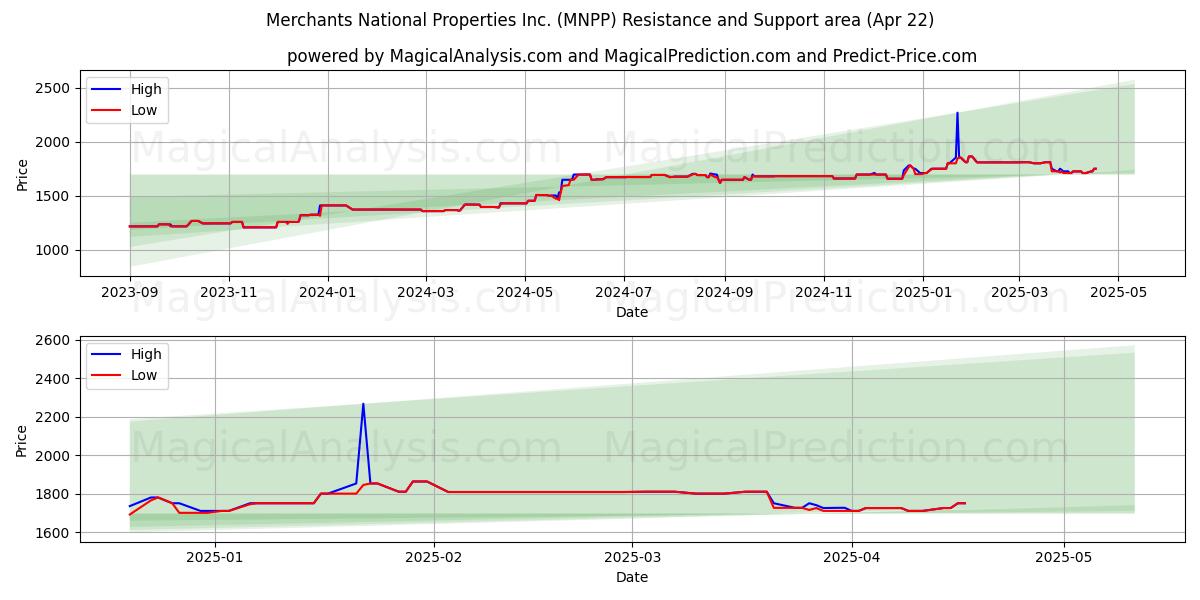Click the 2025-05 tick label in top chart
Image resolution: width=1200 pixels, height=600 pixels.
(x=1118, y=293)
